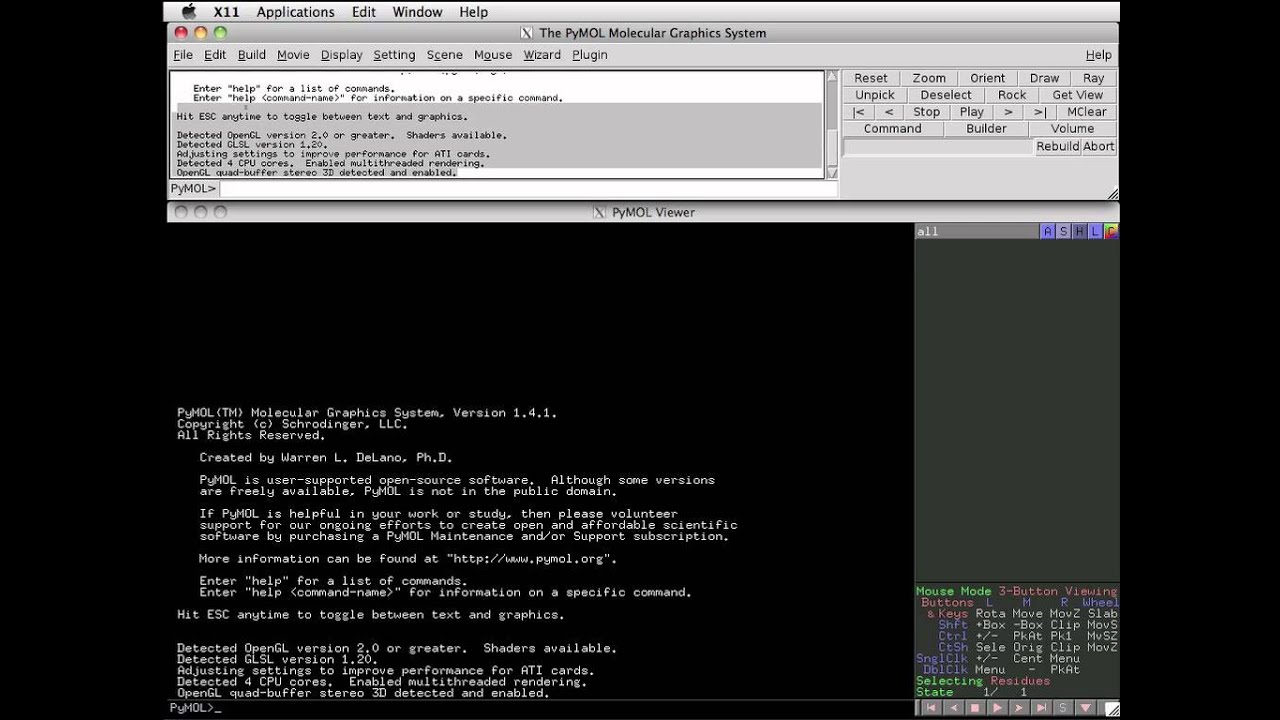Cycle the Mouse Mode 3-Button Viewing setting
This screenshot has width=1280, height=720.
click(x=1017, y=591)
